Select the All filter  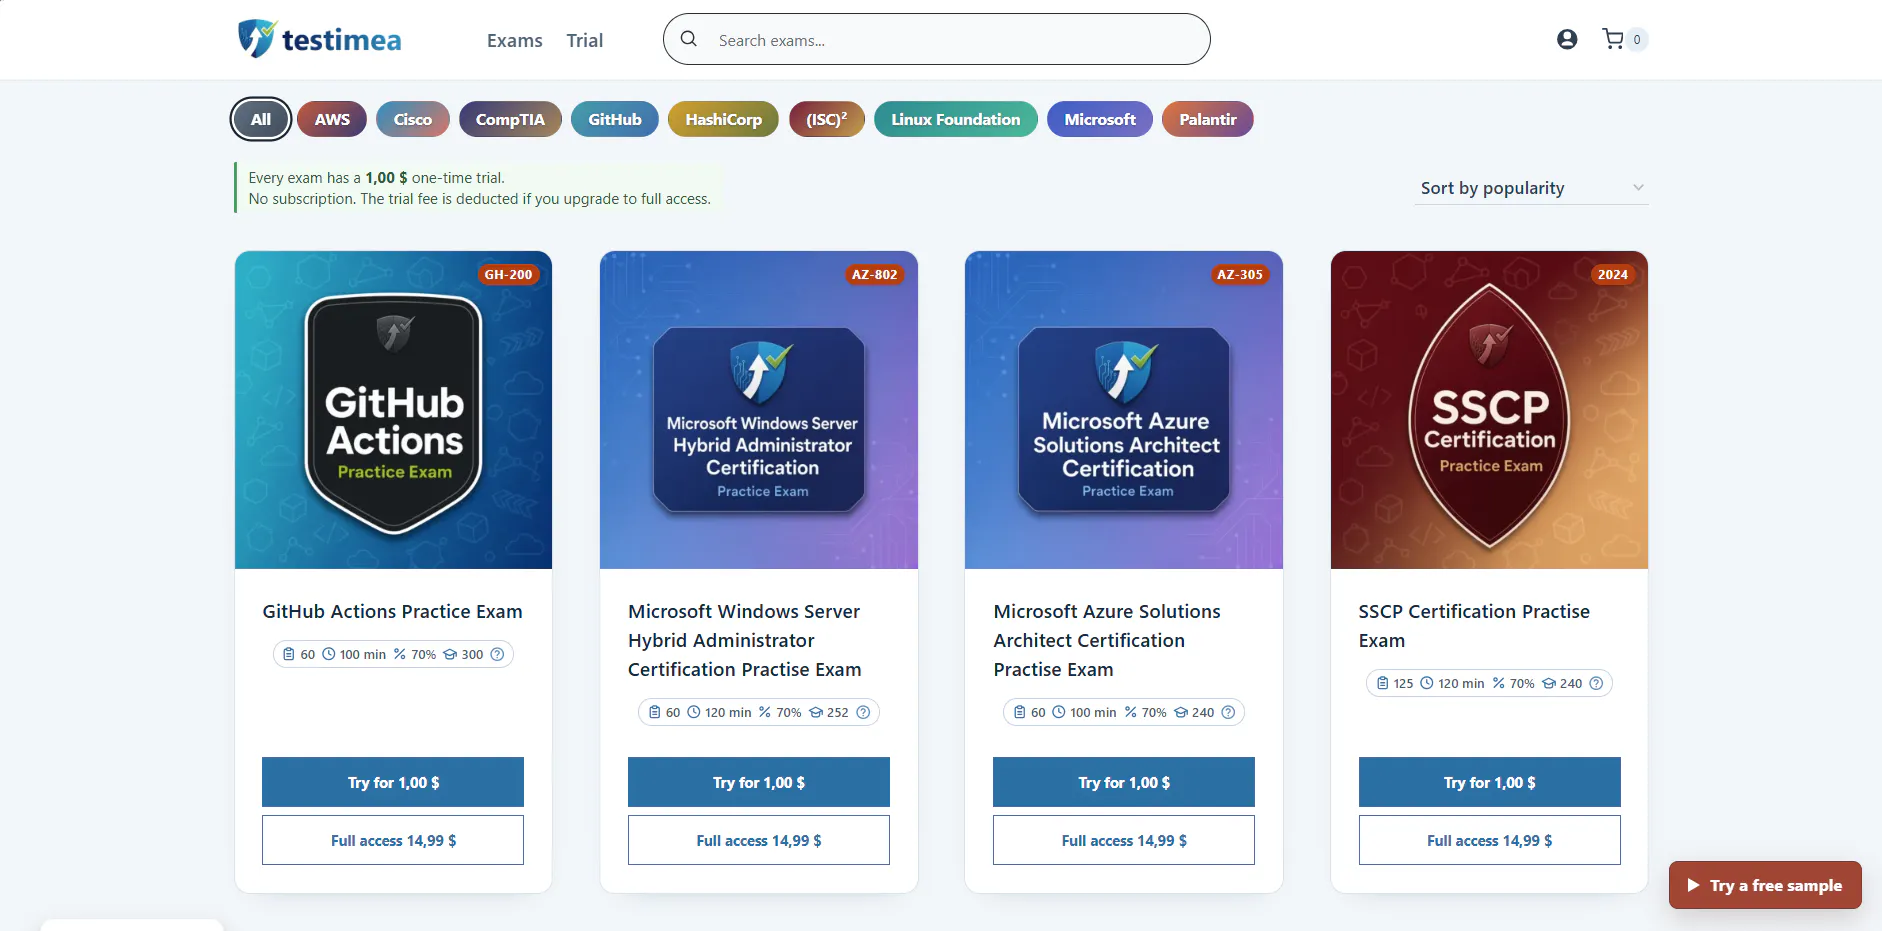pos(260,119)
